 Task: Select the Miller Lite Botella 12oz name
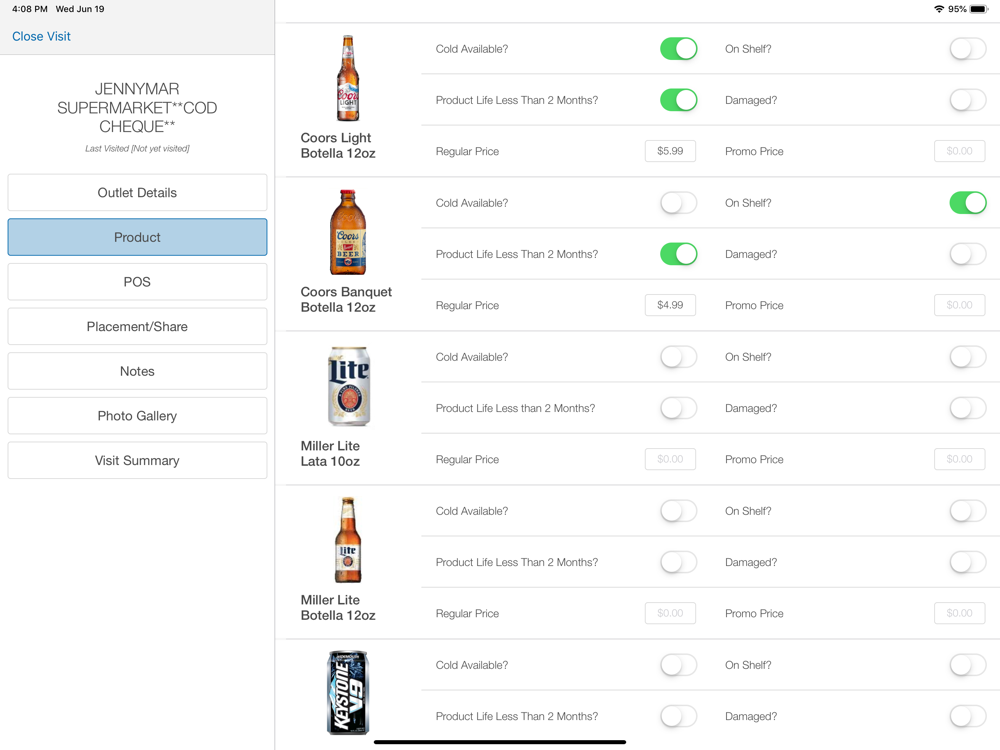(x=338, y=607)
